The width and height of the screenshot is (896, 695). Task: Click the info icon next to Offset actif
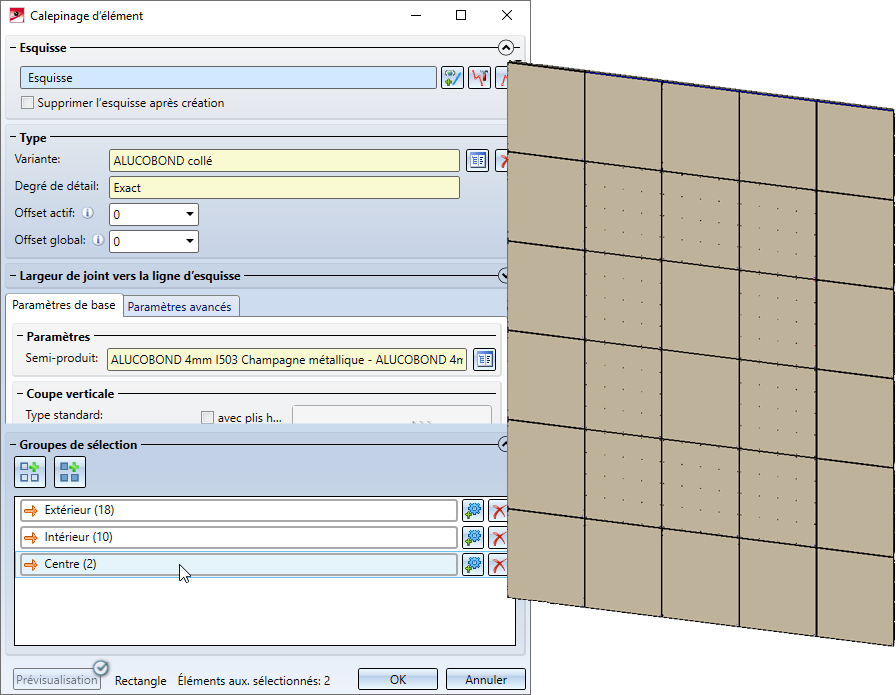click(88, 213)
